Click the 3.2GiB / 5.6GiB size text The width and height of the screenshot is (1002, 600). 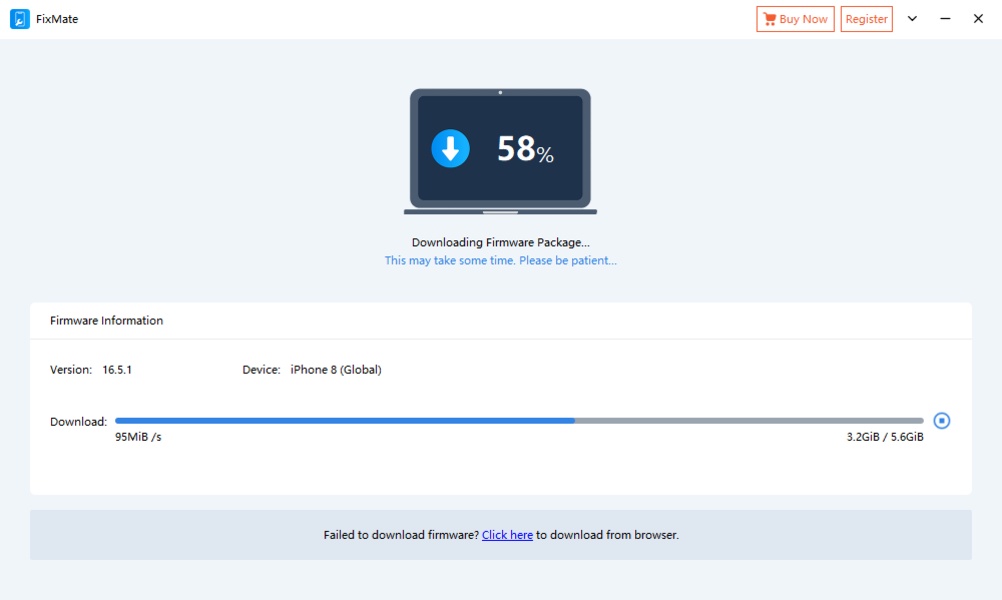point(885,437)
